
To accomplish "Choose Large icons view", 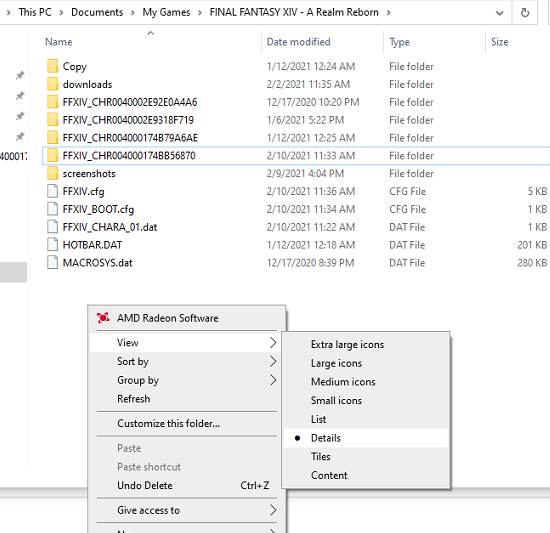I will click(365, 363).
